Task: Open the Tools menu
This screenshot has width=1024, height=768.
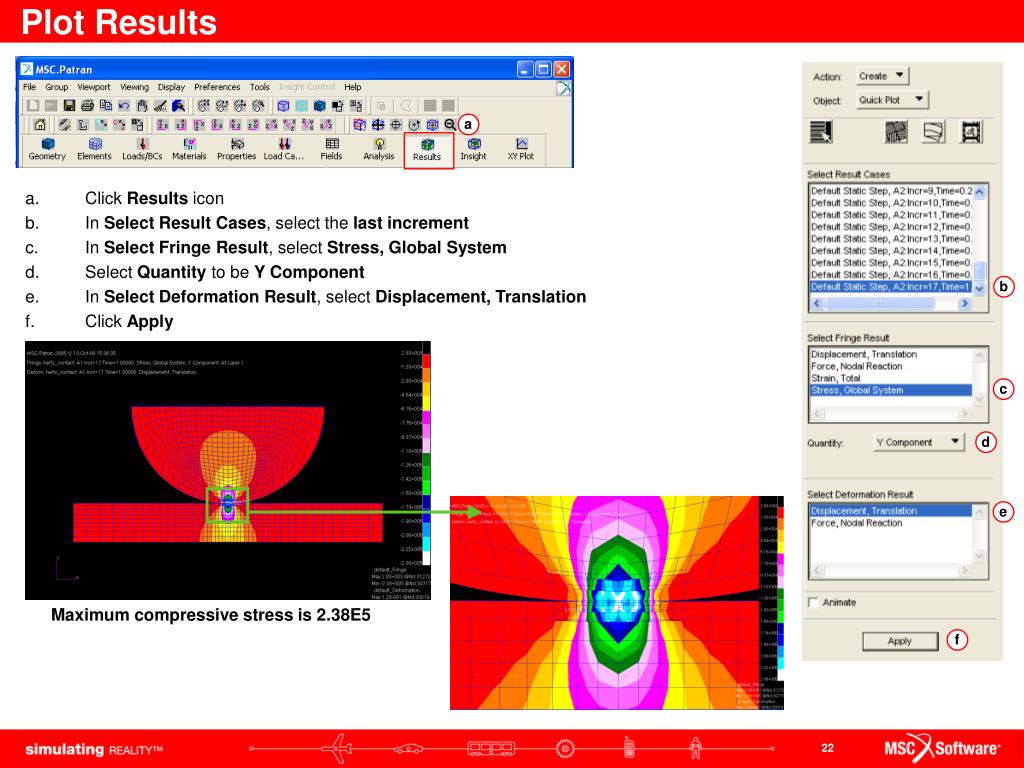Action: (x=259, y=87)
